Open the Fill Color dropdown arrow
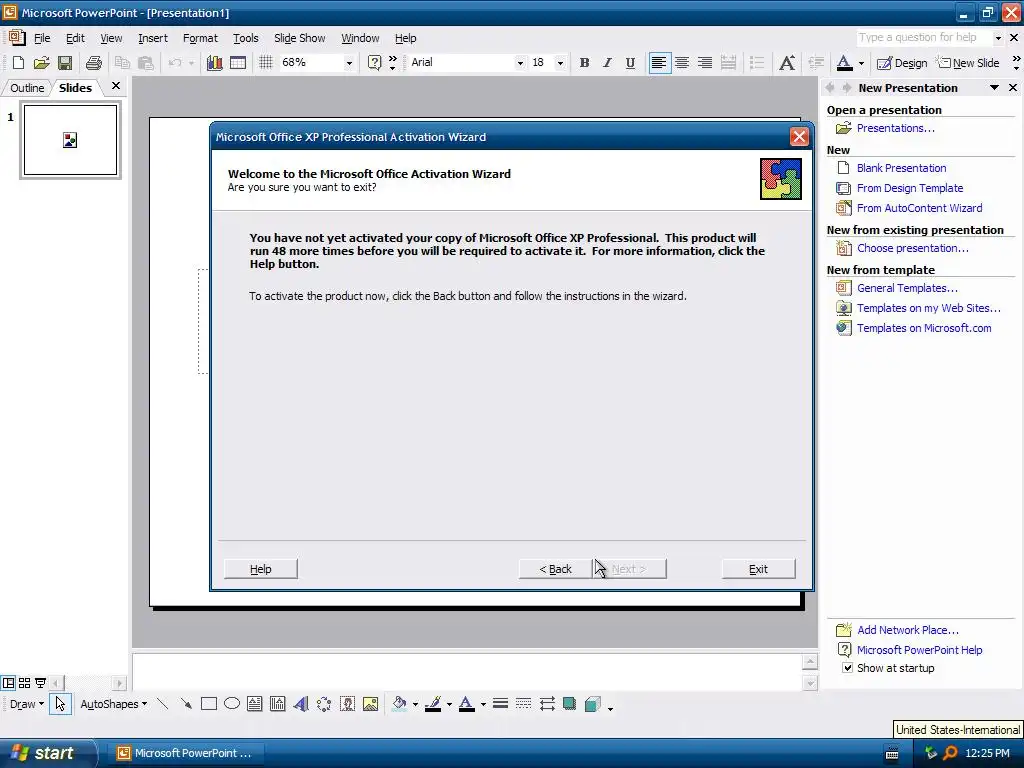 click(415, 705)
